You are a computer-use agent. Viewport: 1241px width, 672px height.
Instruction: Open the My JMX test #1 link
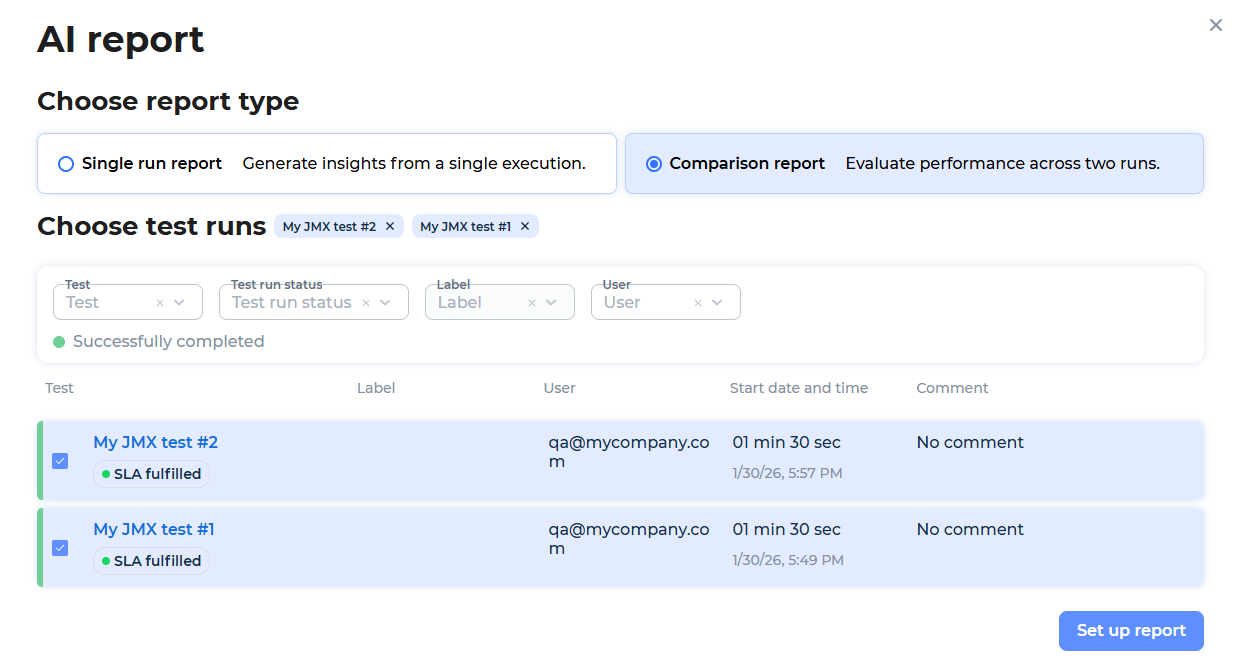tap(153, 529)
